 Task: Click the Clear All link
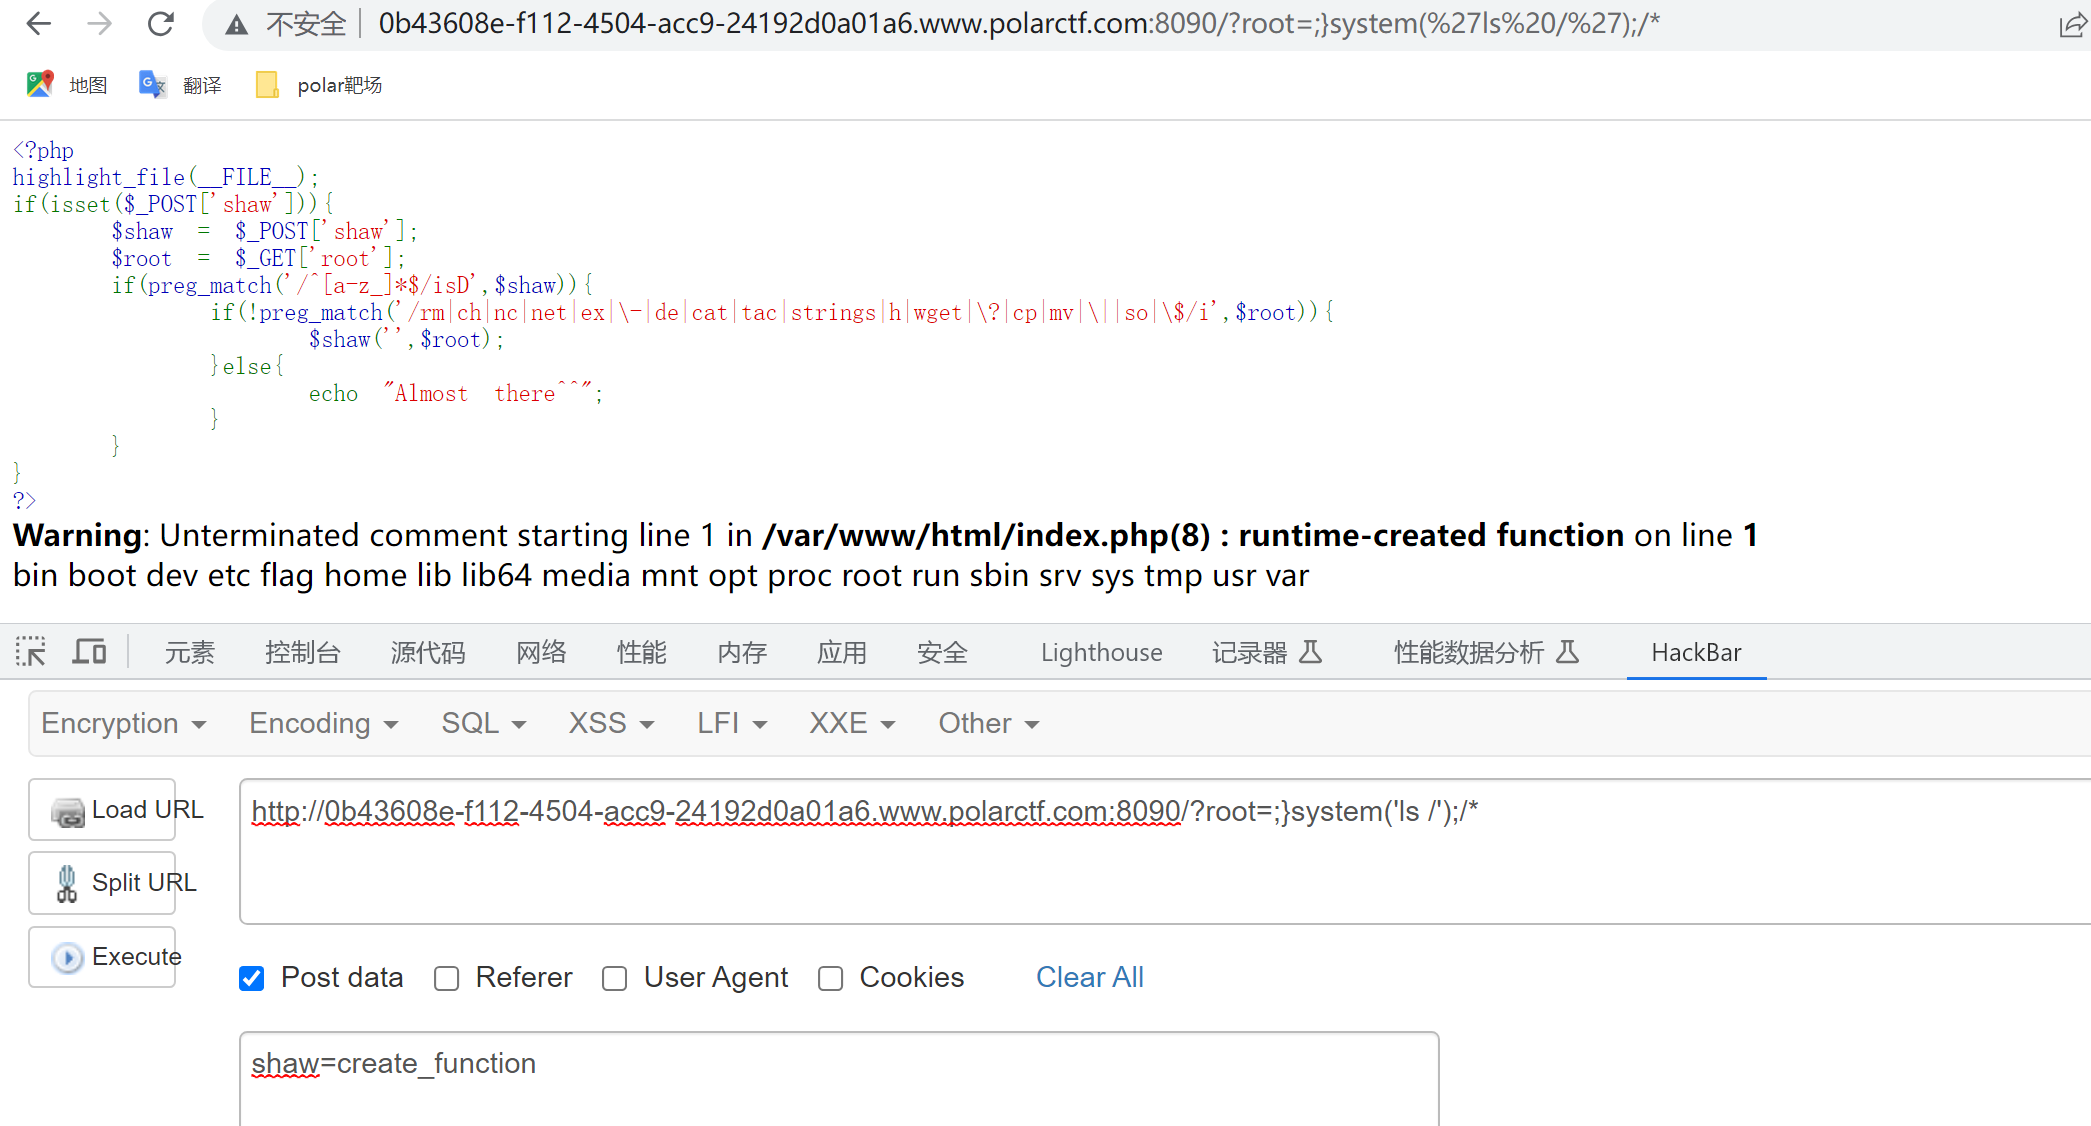point(1089,977)
